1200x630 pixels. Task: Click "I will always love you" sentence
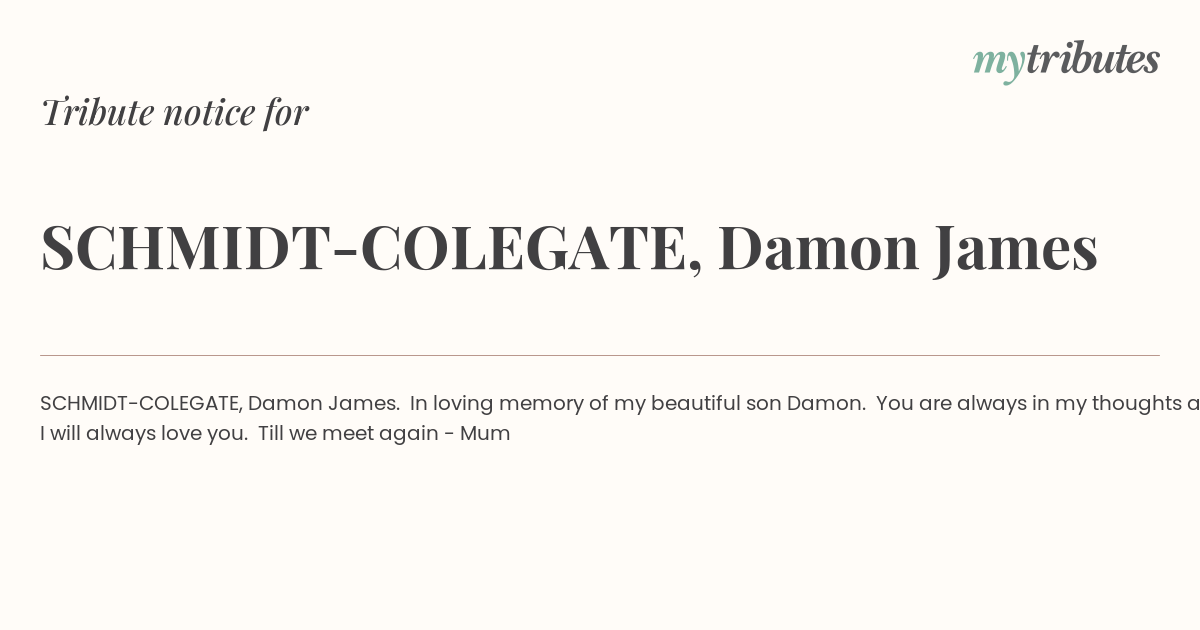click(x=143, y=434)
